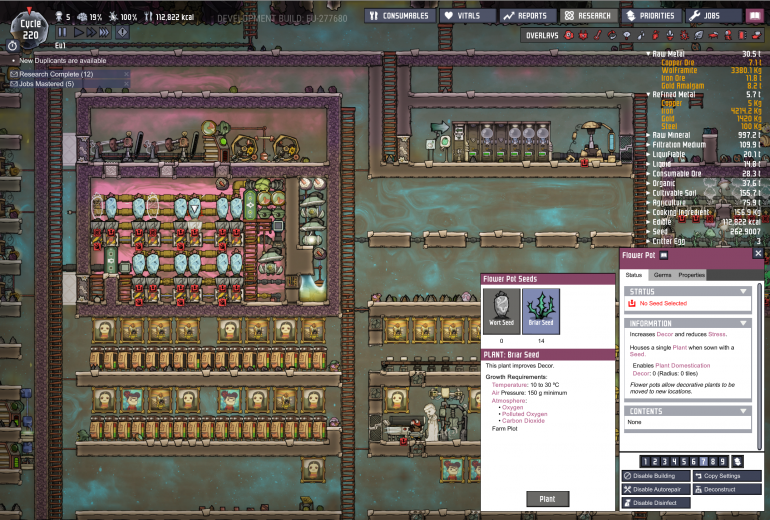Set game speed to triple fast
Viewport: 770px width, 520px height.
tap(104, 32)
